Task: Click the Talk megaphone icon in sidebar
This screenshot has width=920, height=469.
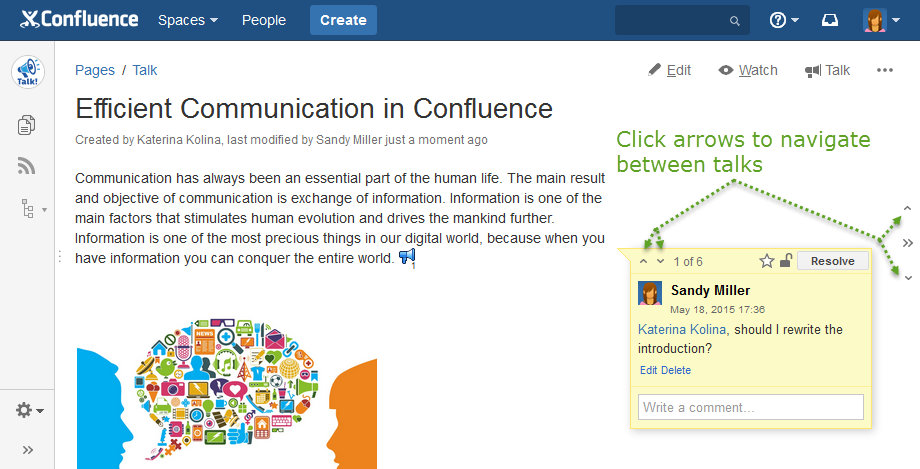Action: (x=27, y=72)
